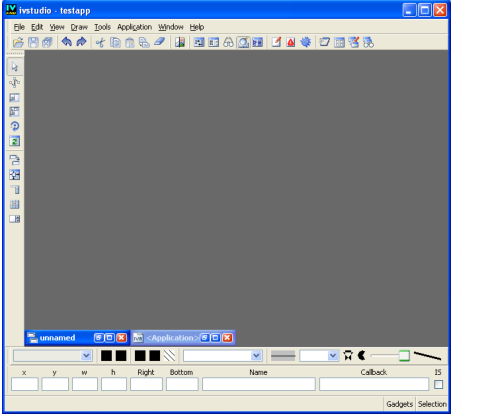Screen dimensions: 492x415
Task: Expand the empty layer combo box
Action: [53, 356]
